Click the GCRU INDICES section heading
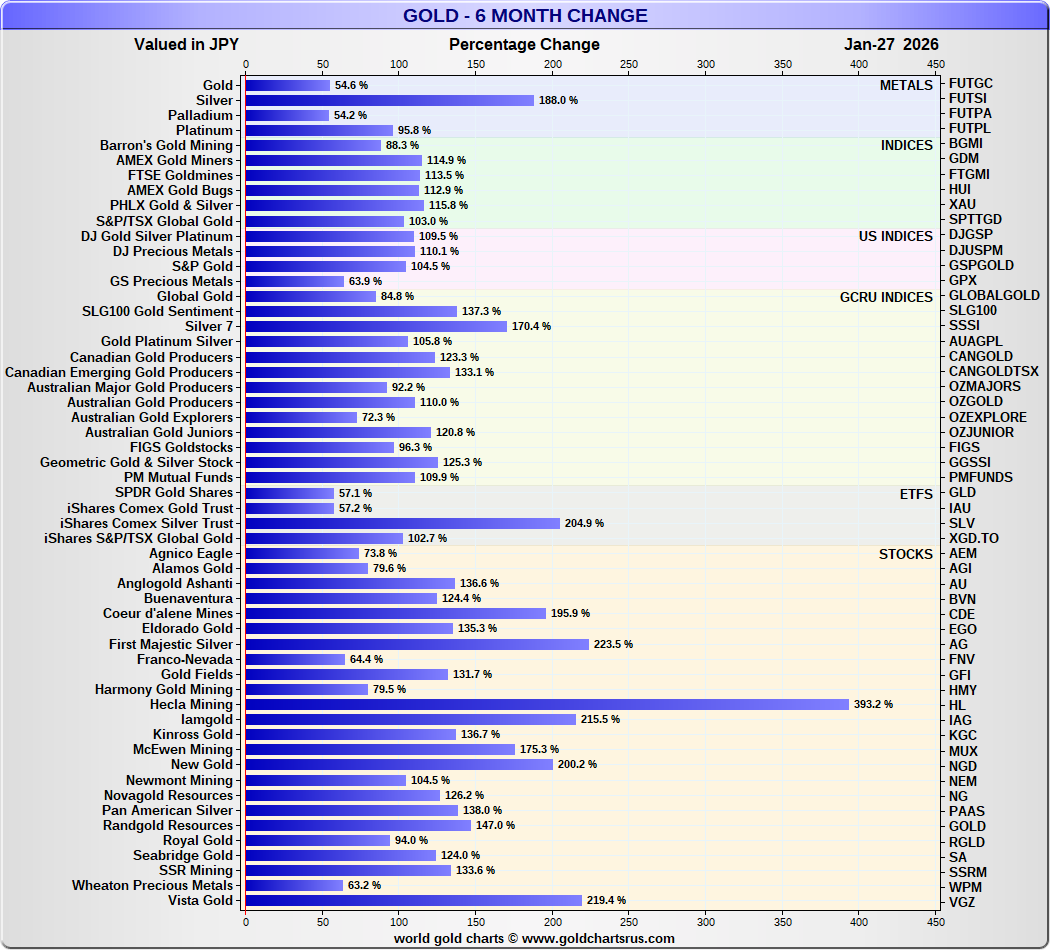Image resolution: width=1050 pixels, height=950 pixels. (886, 297)
